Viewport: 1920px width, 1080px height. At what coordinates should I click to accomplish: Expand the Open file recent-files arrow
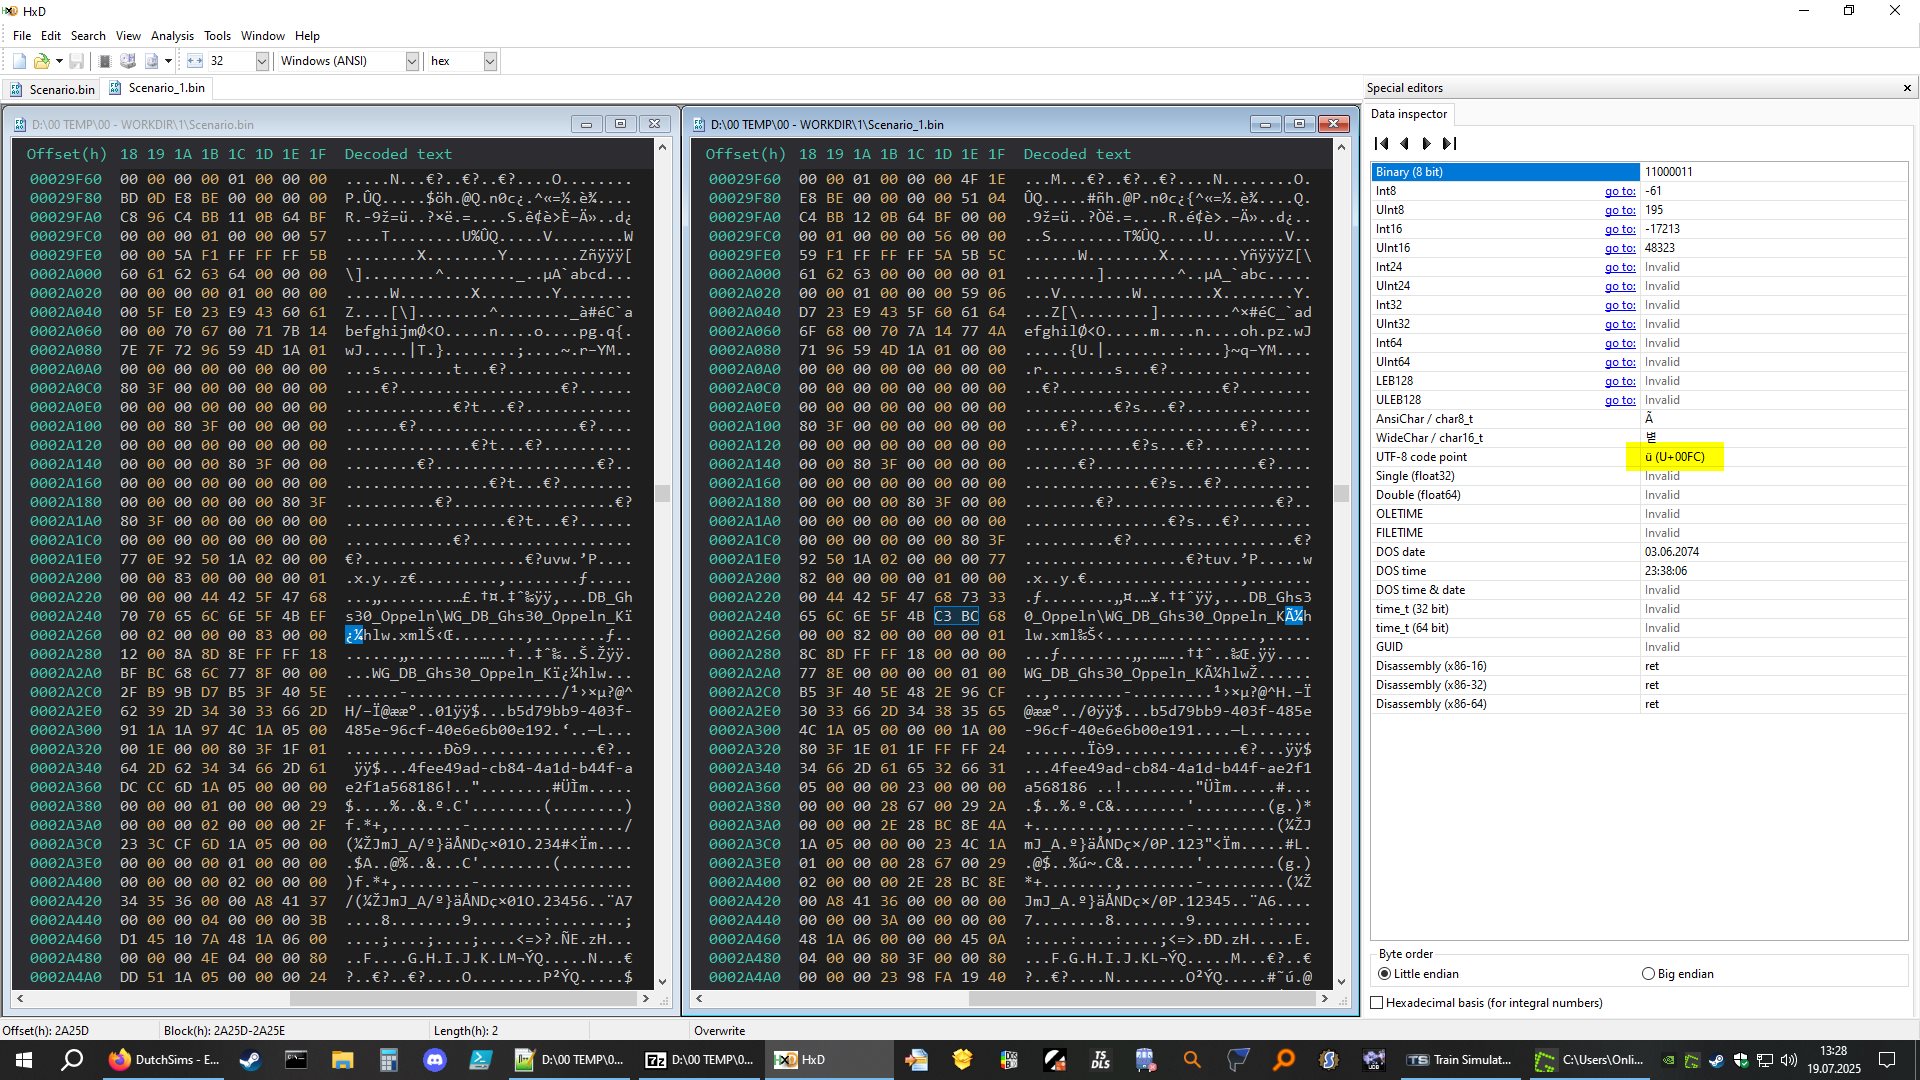(59, 61)
